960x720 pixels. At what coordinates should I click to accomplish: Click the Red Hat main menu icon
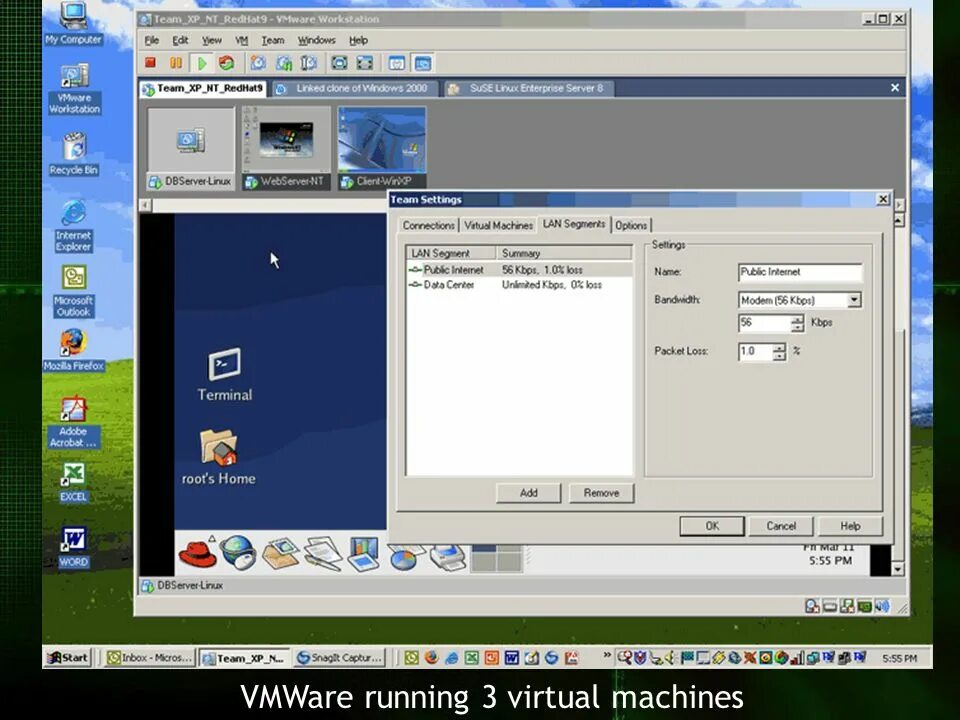198,553
